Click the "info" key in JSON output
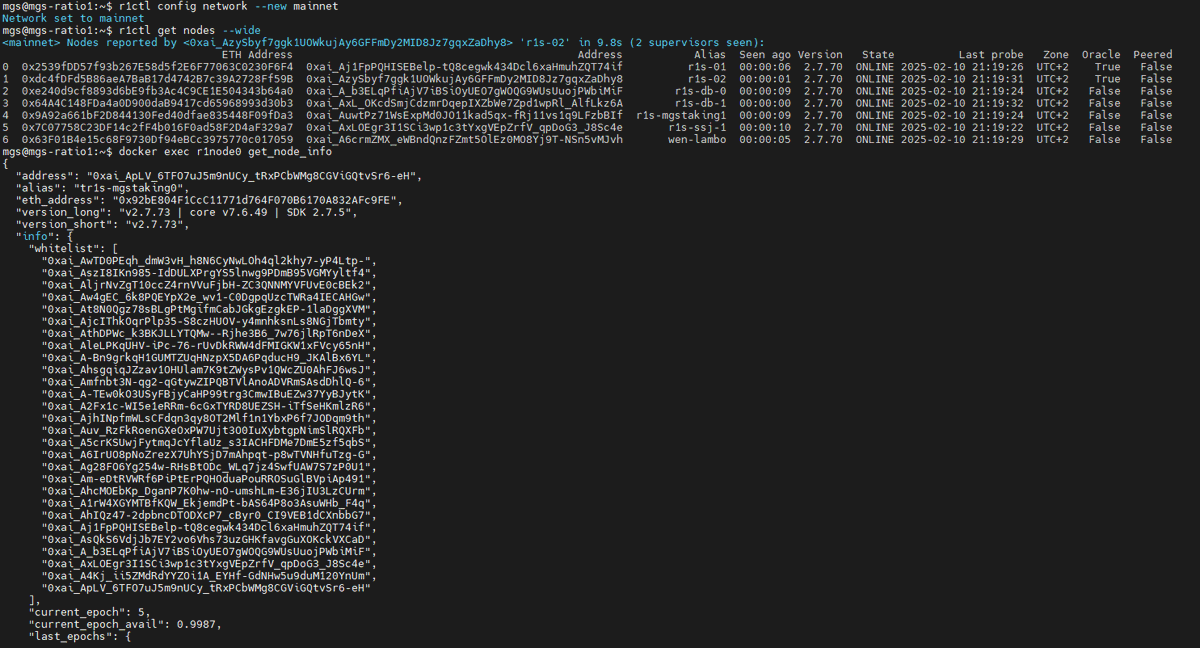The image size is (1200, 648). [x=34, y=235]
